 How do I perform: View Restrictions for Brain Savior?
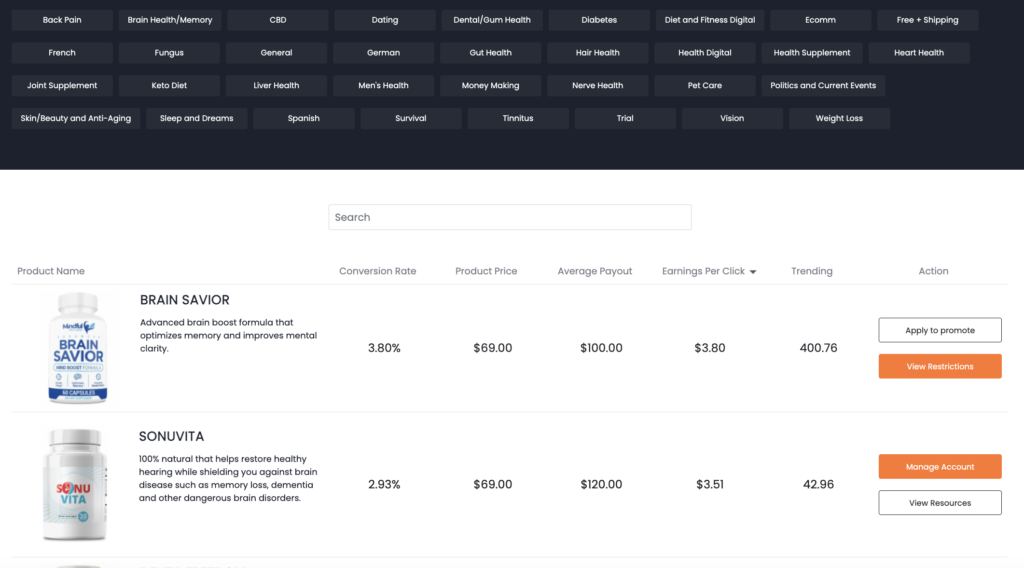click(940, 366)
